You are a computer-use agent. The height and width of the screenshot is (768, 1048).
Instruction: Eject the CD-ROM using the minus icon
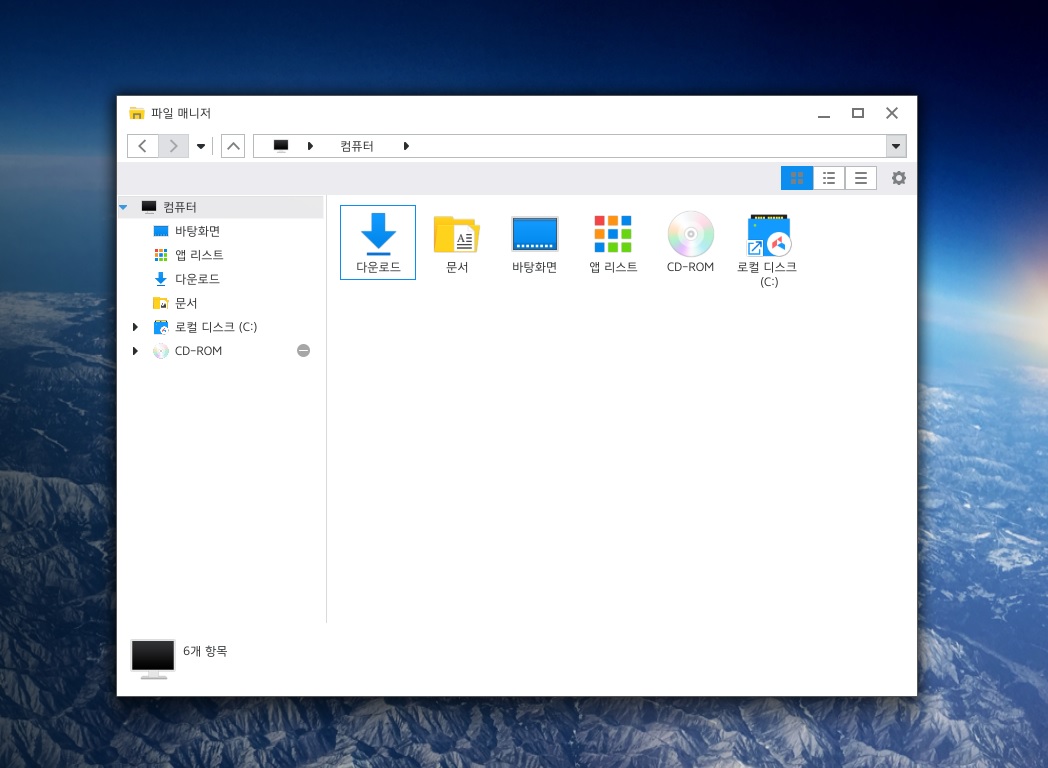coord(303,351)
